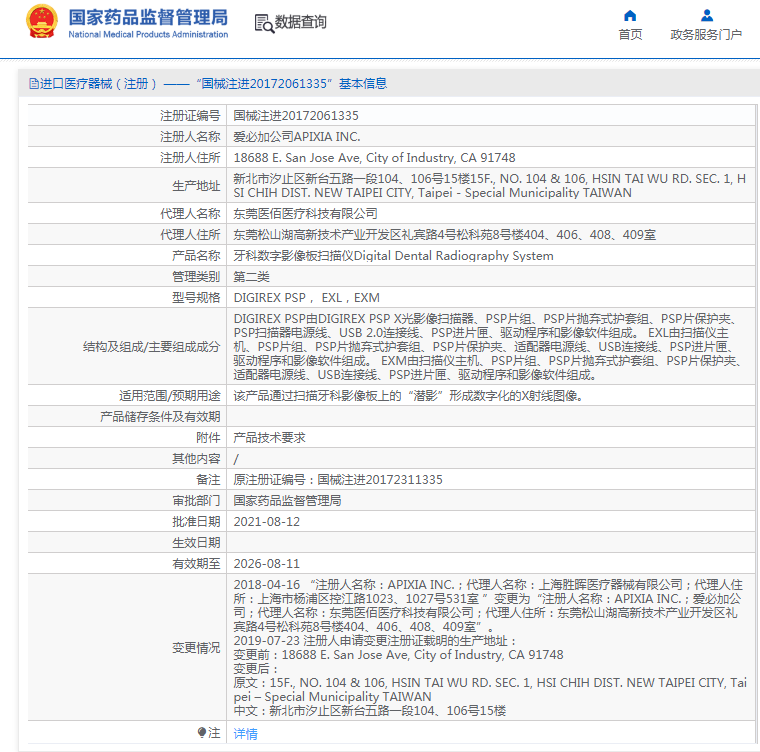Viewport: 760px width, 752px height.
Task: Select 第二类 management category value
Action: [251, 277]
